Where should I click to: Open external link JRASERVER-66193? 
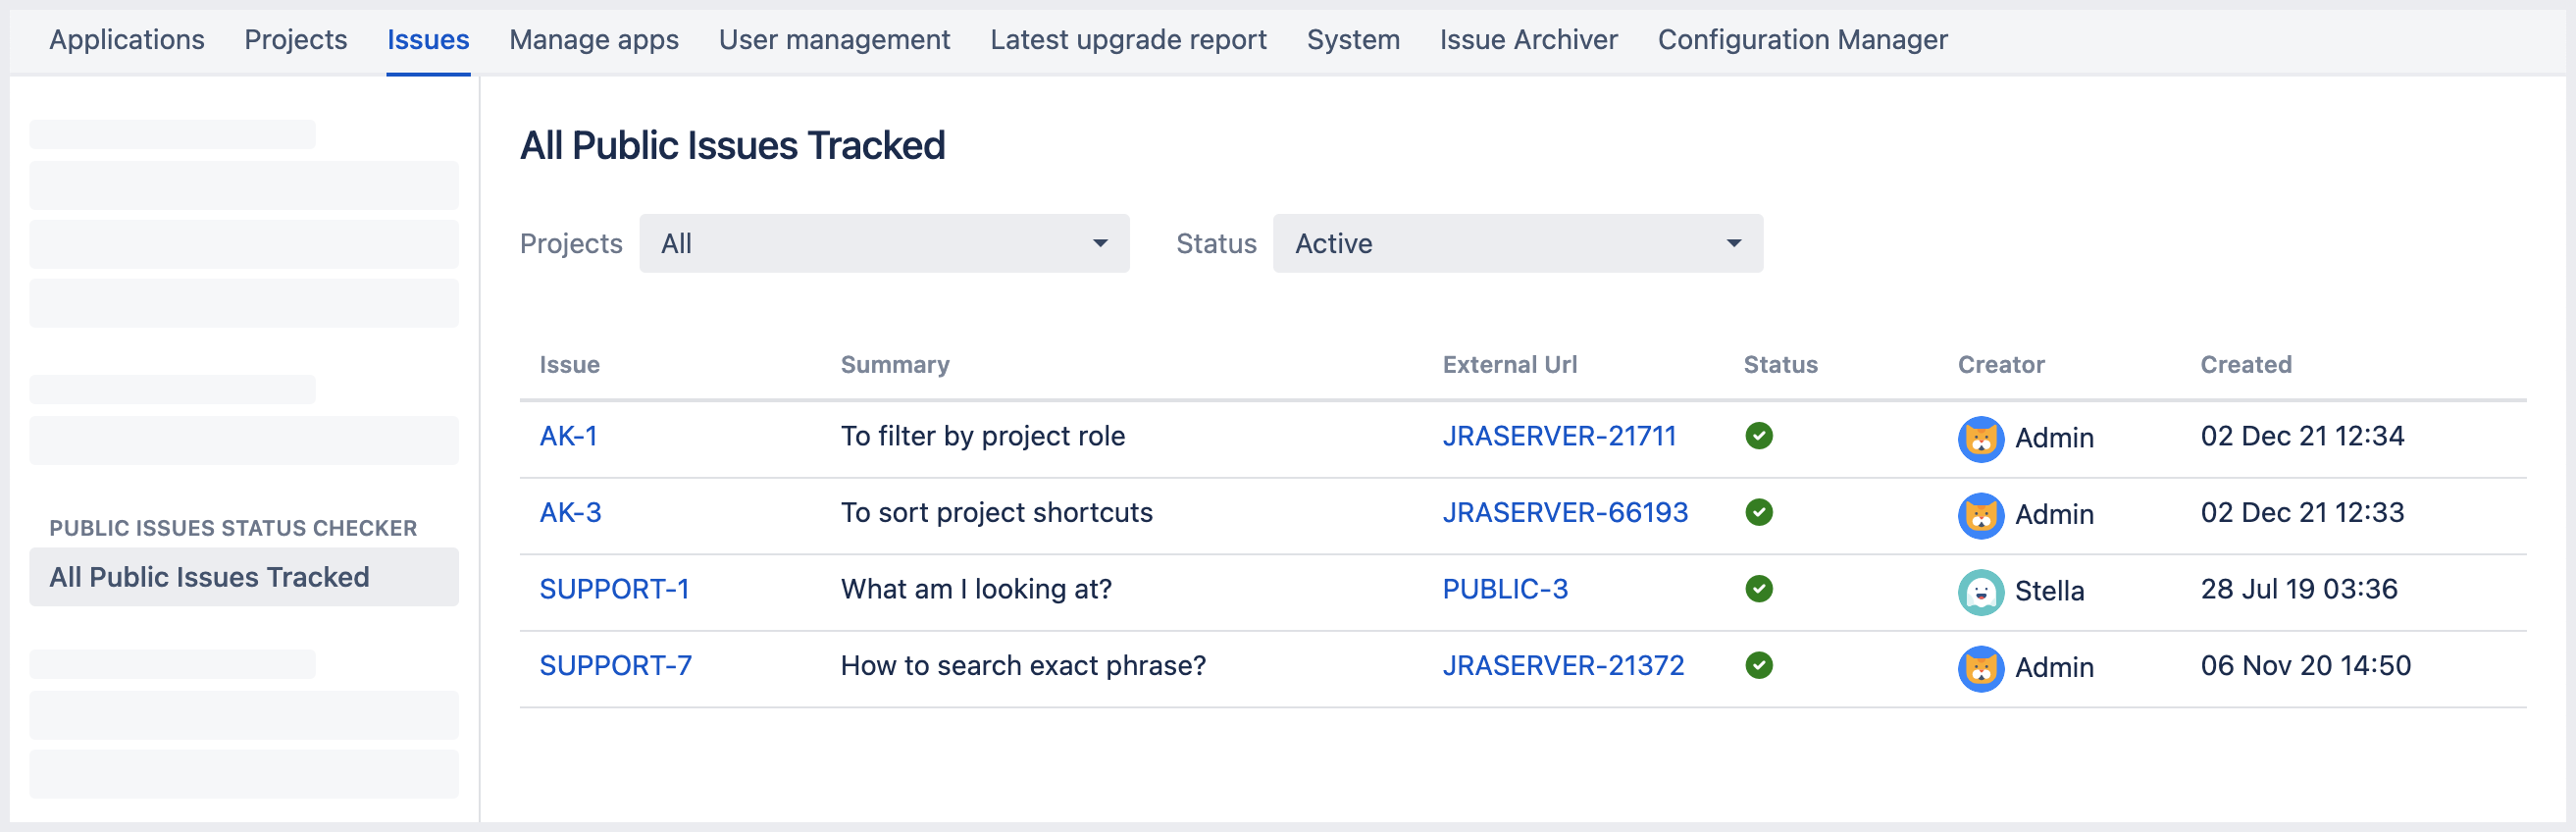1564,512
